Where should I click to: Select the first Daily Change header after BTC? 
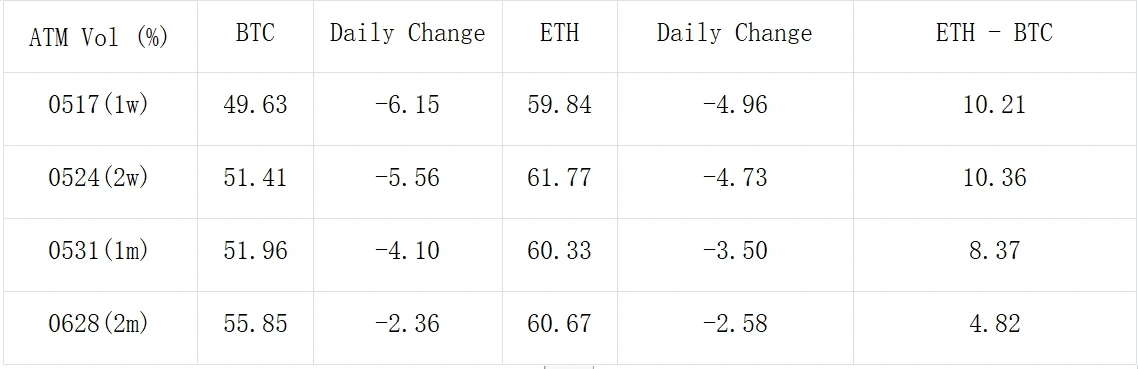[408, 36]
